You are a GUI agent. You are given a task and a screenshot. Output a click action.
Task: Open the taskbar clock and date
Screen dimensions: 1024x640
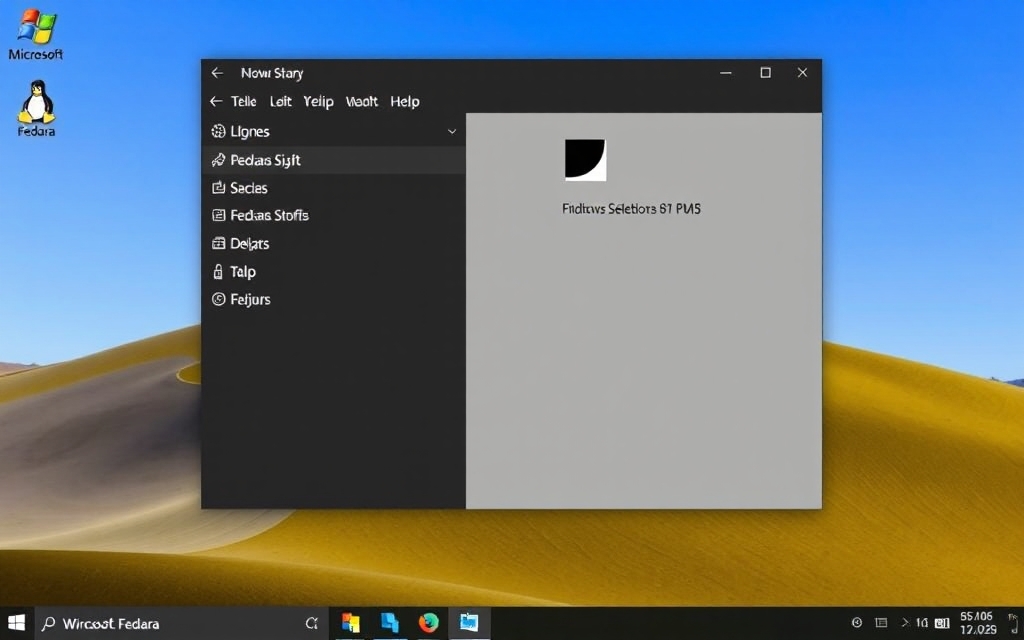coord(978,623)
